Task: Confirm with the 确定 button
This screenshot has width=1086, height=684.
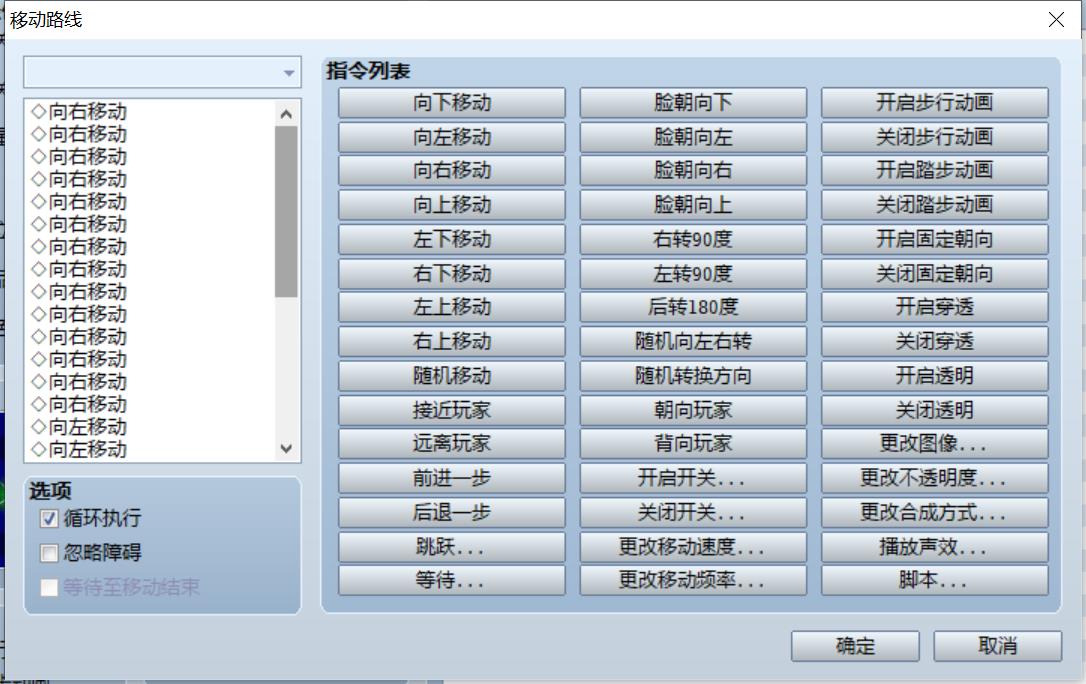Action: pos(855,646)
